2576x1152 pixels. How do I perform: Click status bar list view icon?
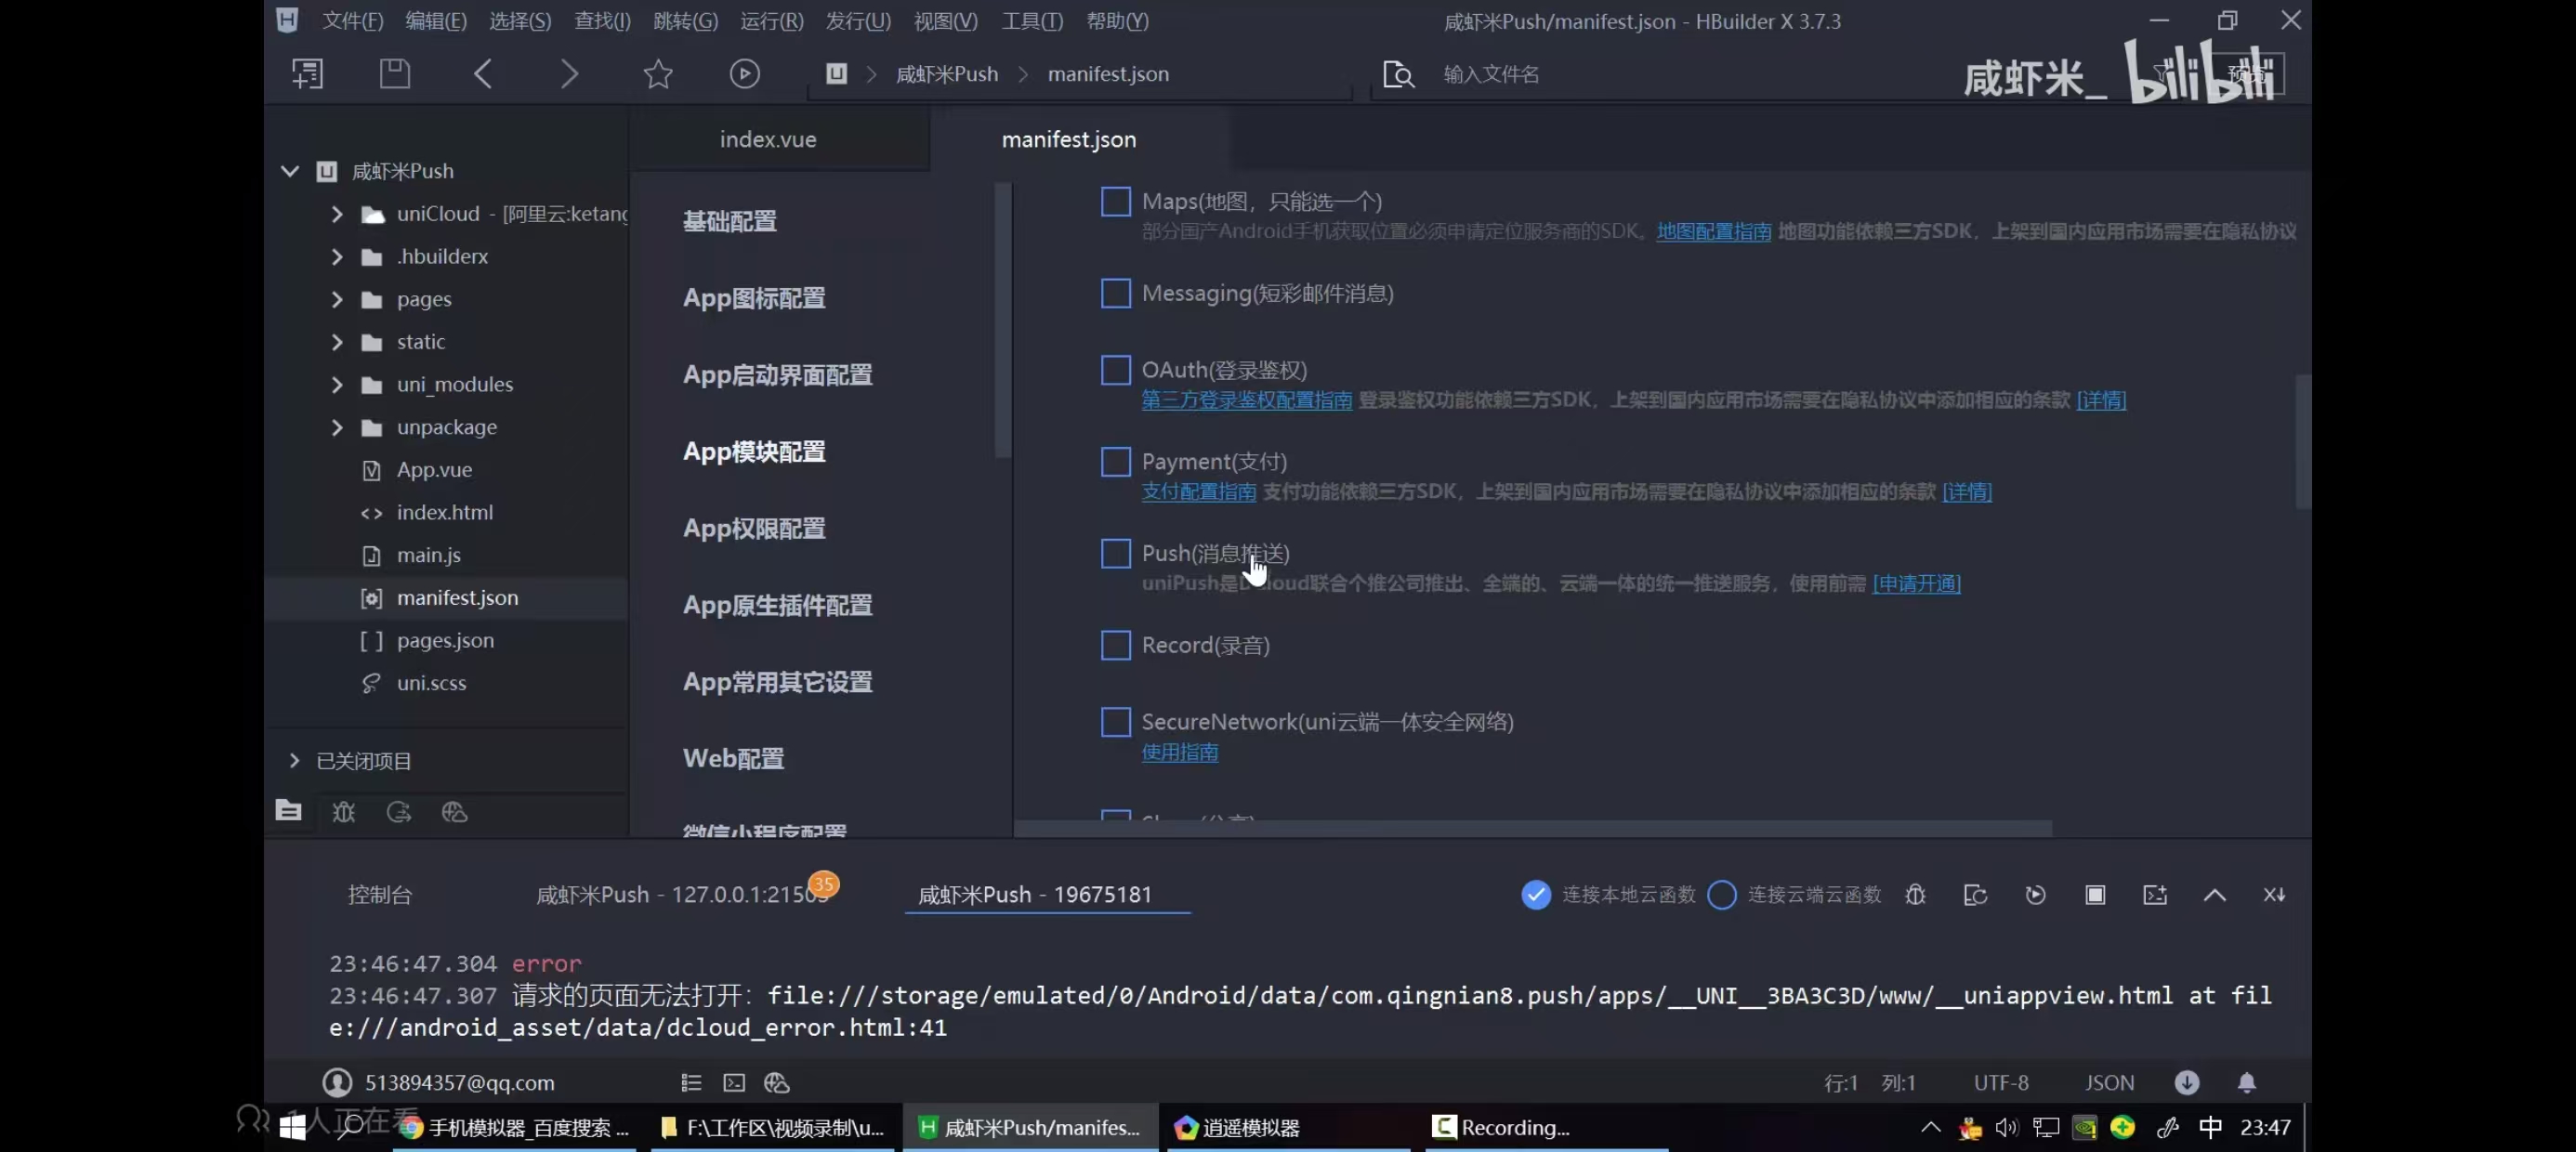691,1083
